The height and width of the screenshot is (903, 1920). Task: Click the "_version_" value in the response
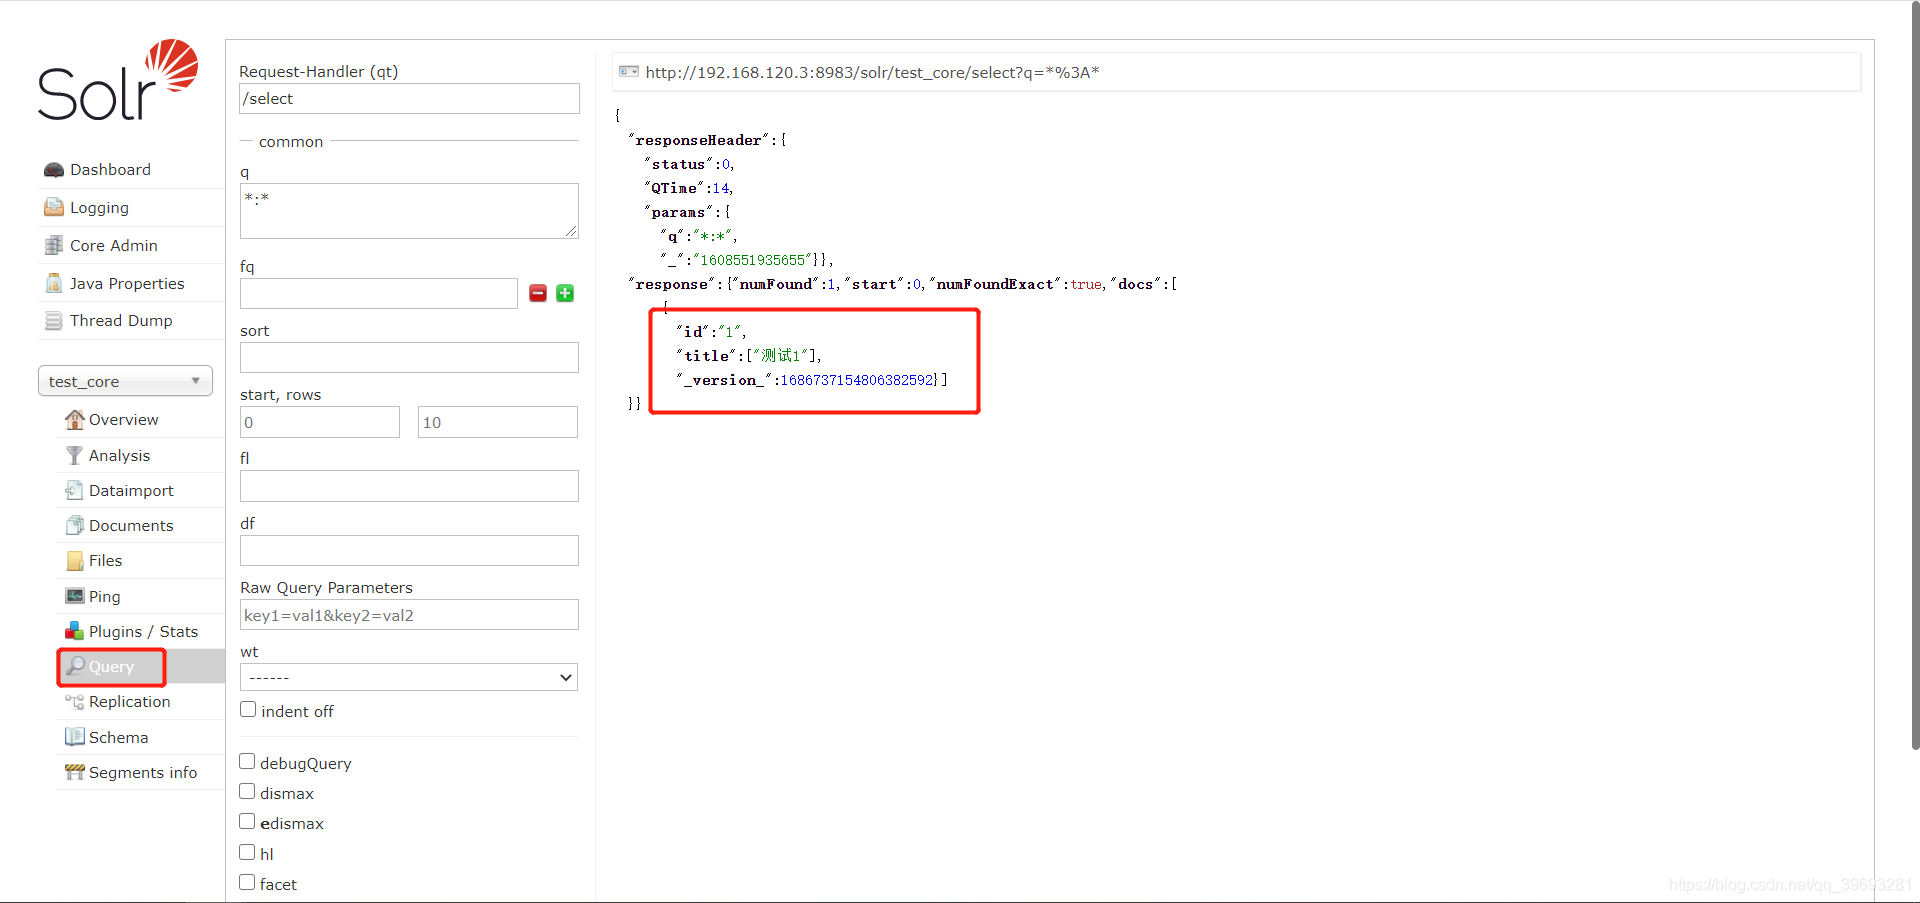click(x=857, y=380)
